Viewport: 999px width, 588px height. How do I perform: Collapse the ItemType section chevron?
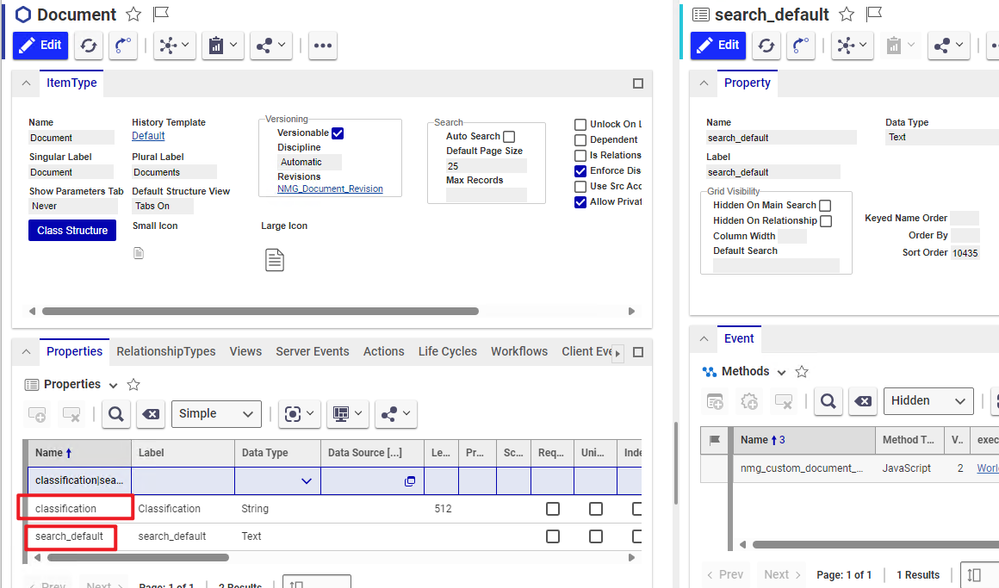pos(27,84)
